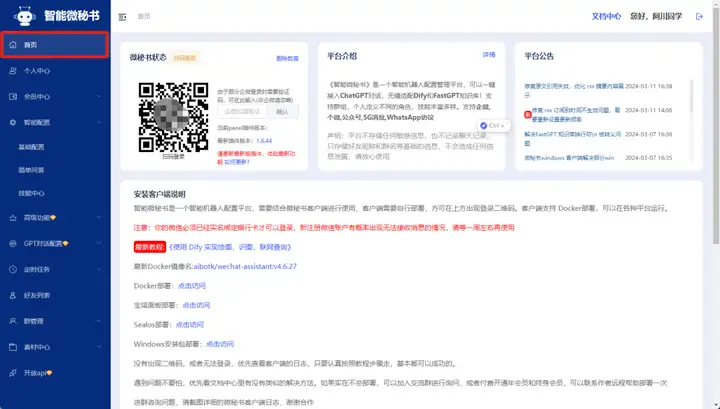Click the crown icon beside 高级功能
The height and width of the screenshot is (409, 720).
(x=13, y=218)
